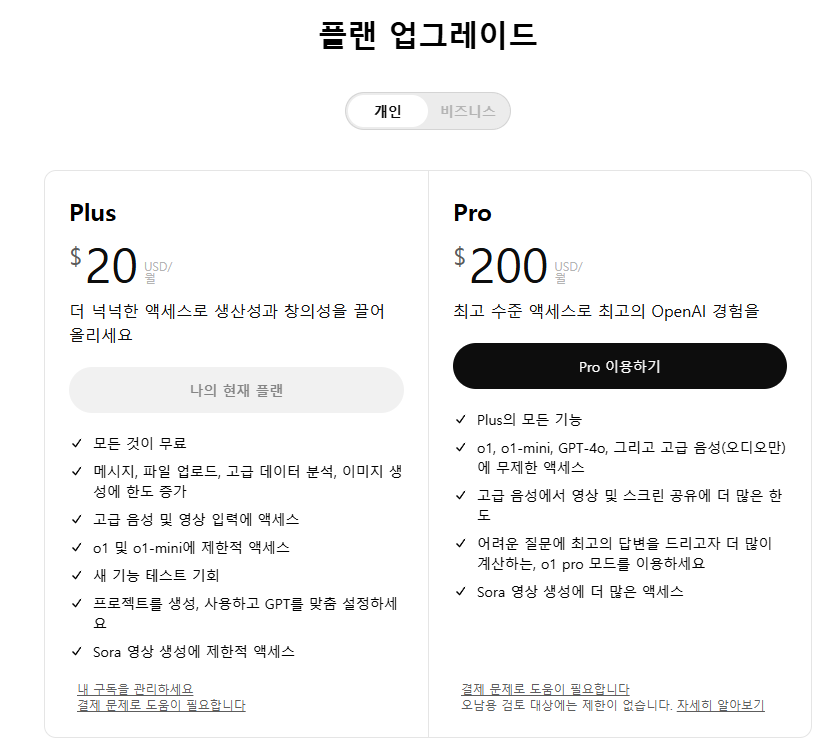Click checkmark beside 고급 음성 및 영상 입력
Viewport: 824px width, 748px height.
click(x=77, y=519)
